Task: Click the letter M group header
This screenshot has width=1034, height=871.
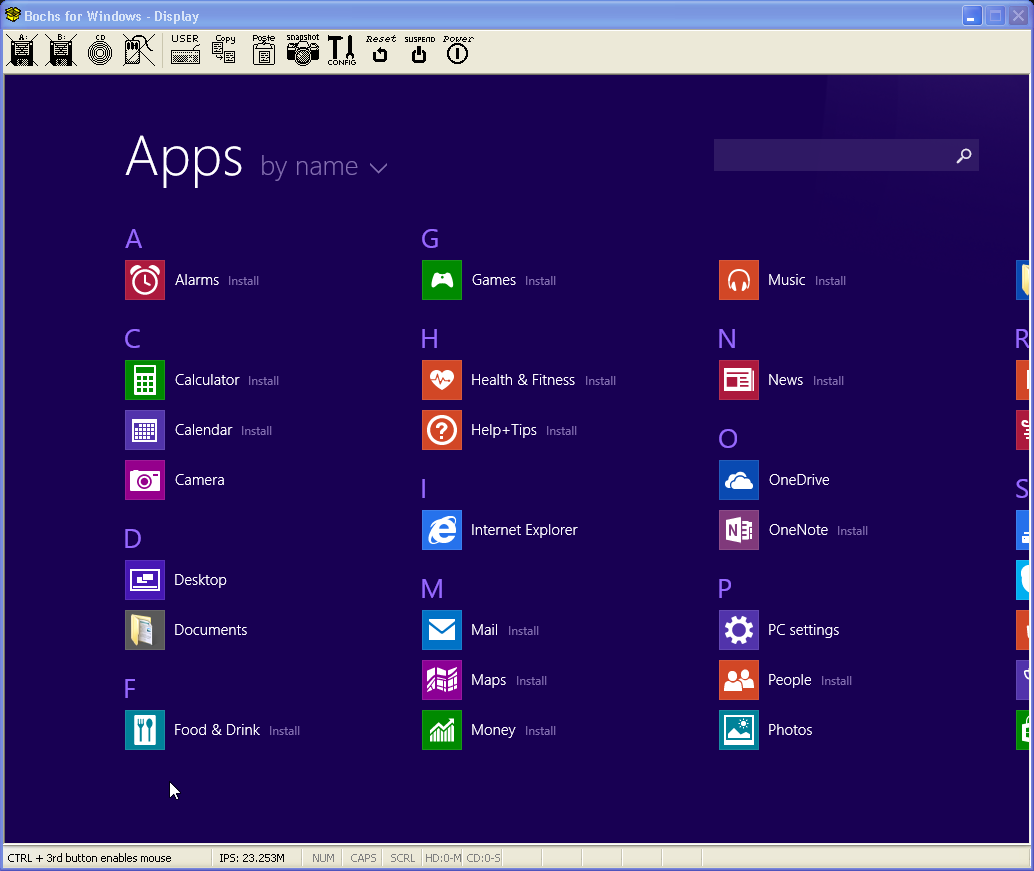Action: (432, 589)
